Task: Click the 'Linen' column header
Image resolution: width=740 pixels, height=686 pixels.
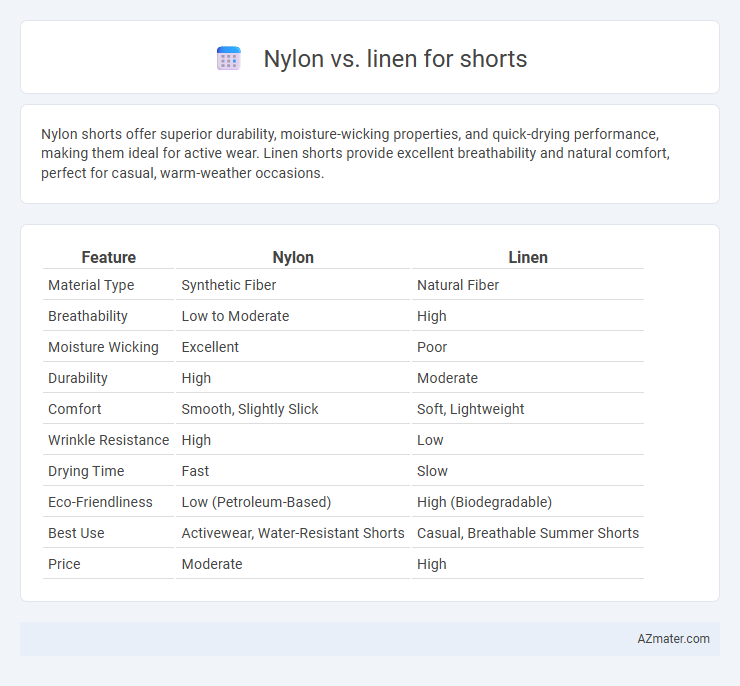Action: pos(528,257)
